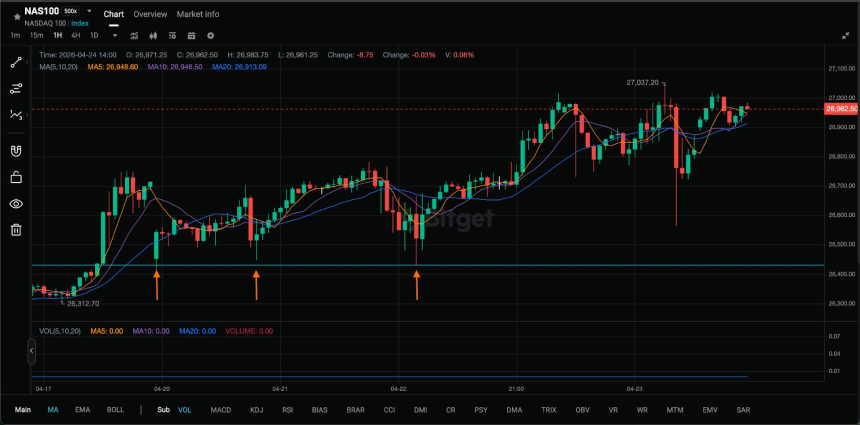This screenshot has height=425, width=860.
Task: Select the CCI sub indicator
Action: click(x=389, y=410)
